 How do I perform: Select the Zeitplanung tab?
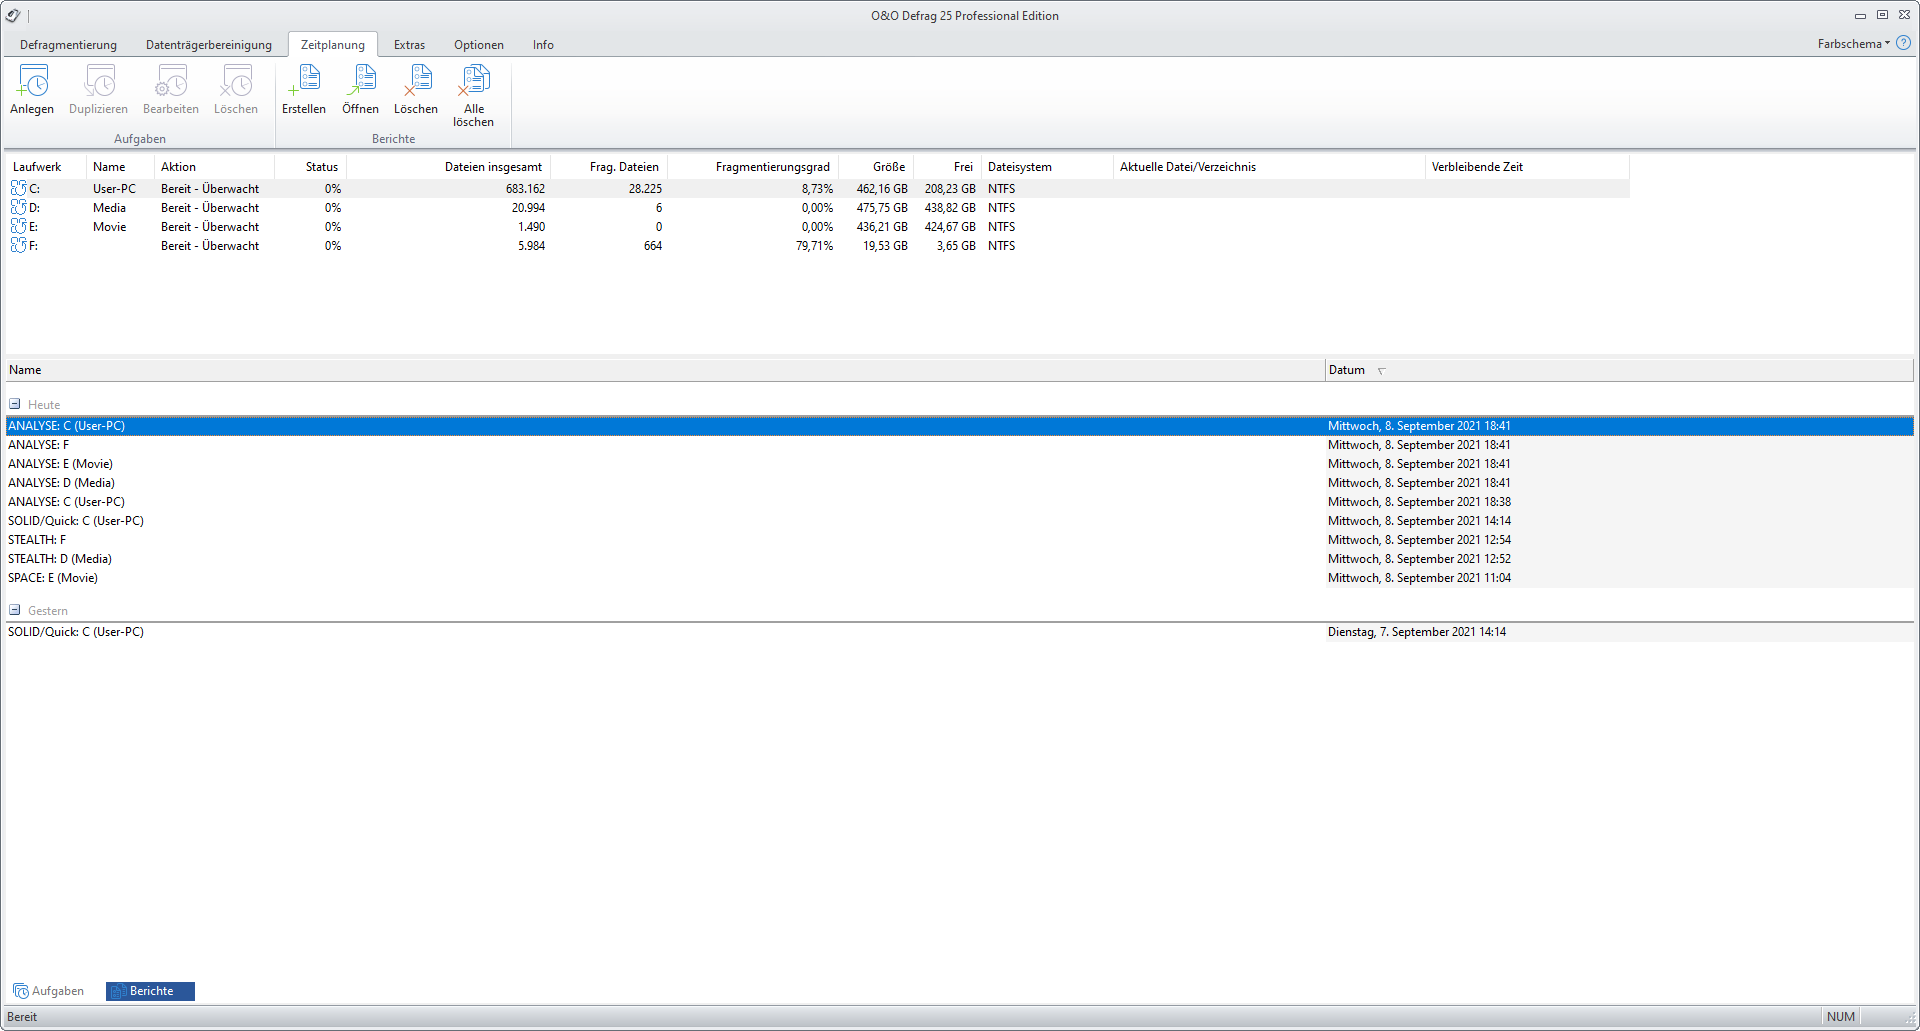333,45
